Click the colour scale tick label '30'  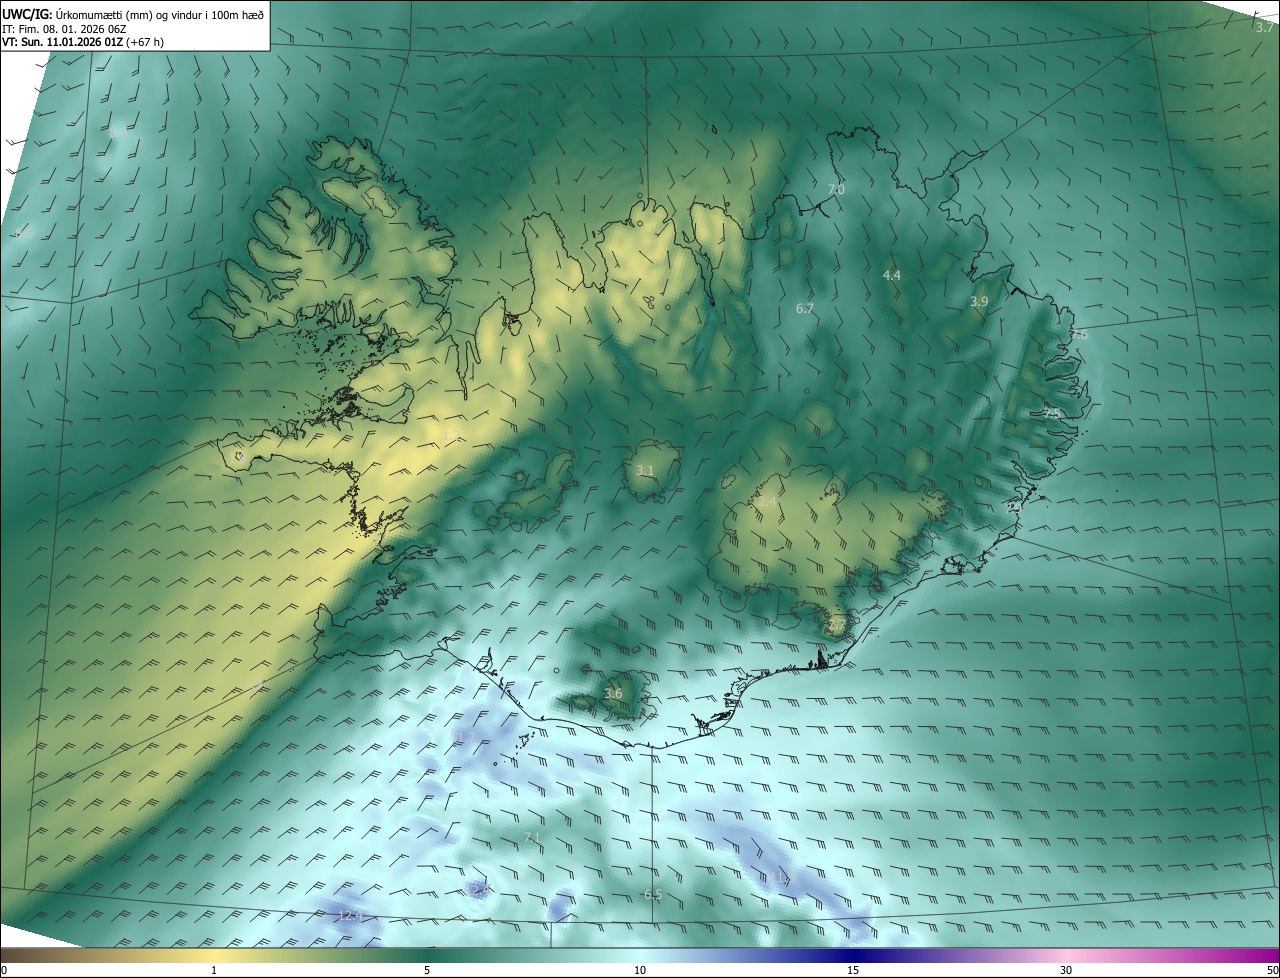pyautogui.click(x=1066, y=970)
